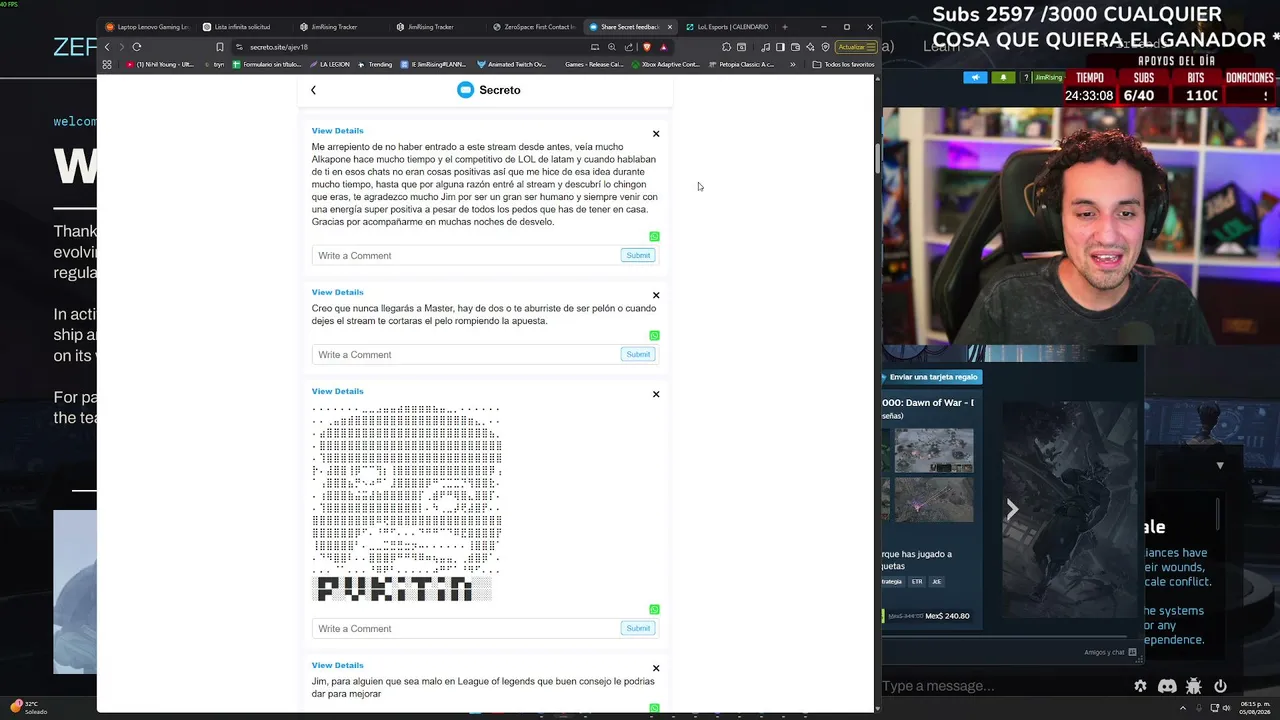Open the Petopia Classic bookmark
The height and width of the screenshot is (720, 1280).
(x=741, y=65)
